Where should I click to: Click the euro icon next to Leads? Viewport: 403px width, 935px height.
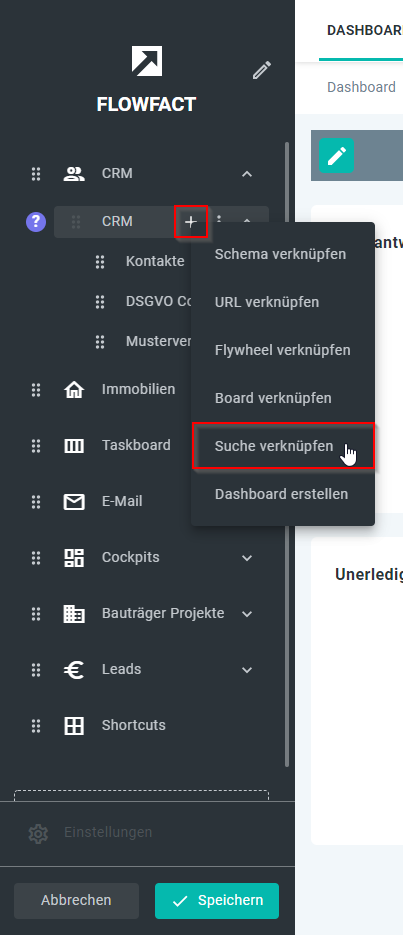(74, 670)
